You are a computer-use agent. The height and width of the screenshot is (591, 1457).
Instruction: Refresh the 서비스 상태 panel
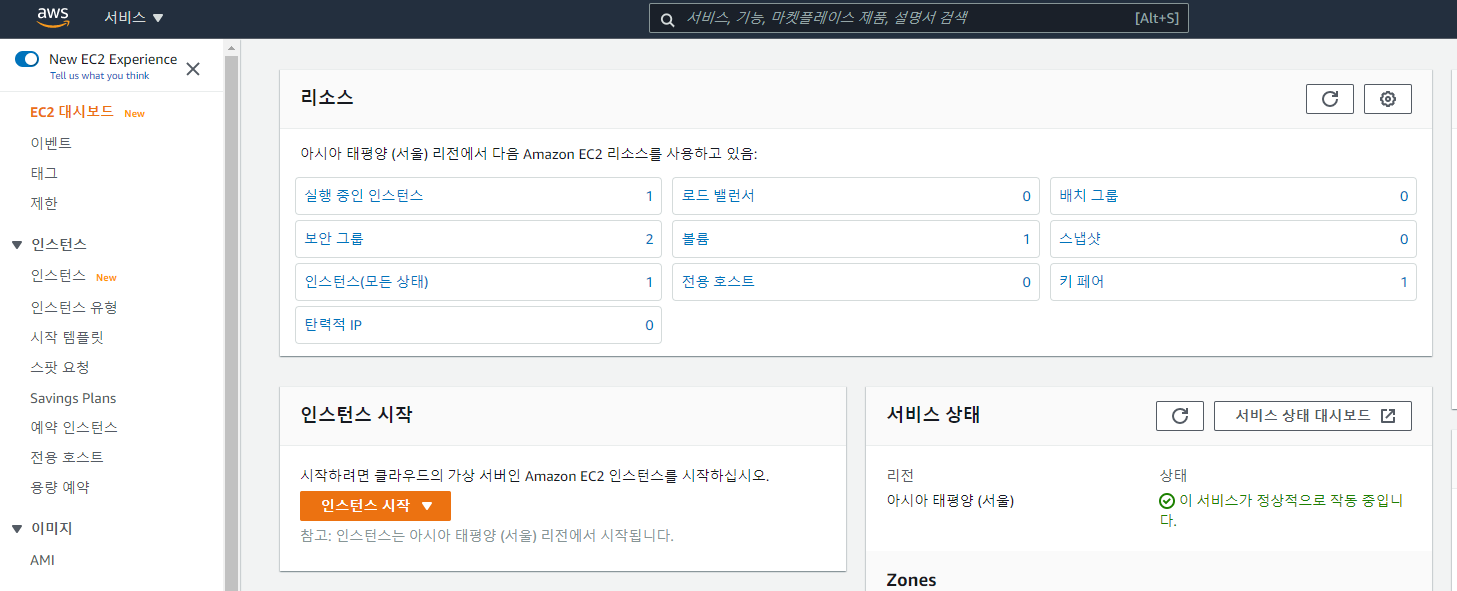[x=1180, y=416]
